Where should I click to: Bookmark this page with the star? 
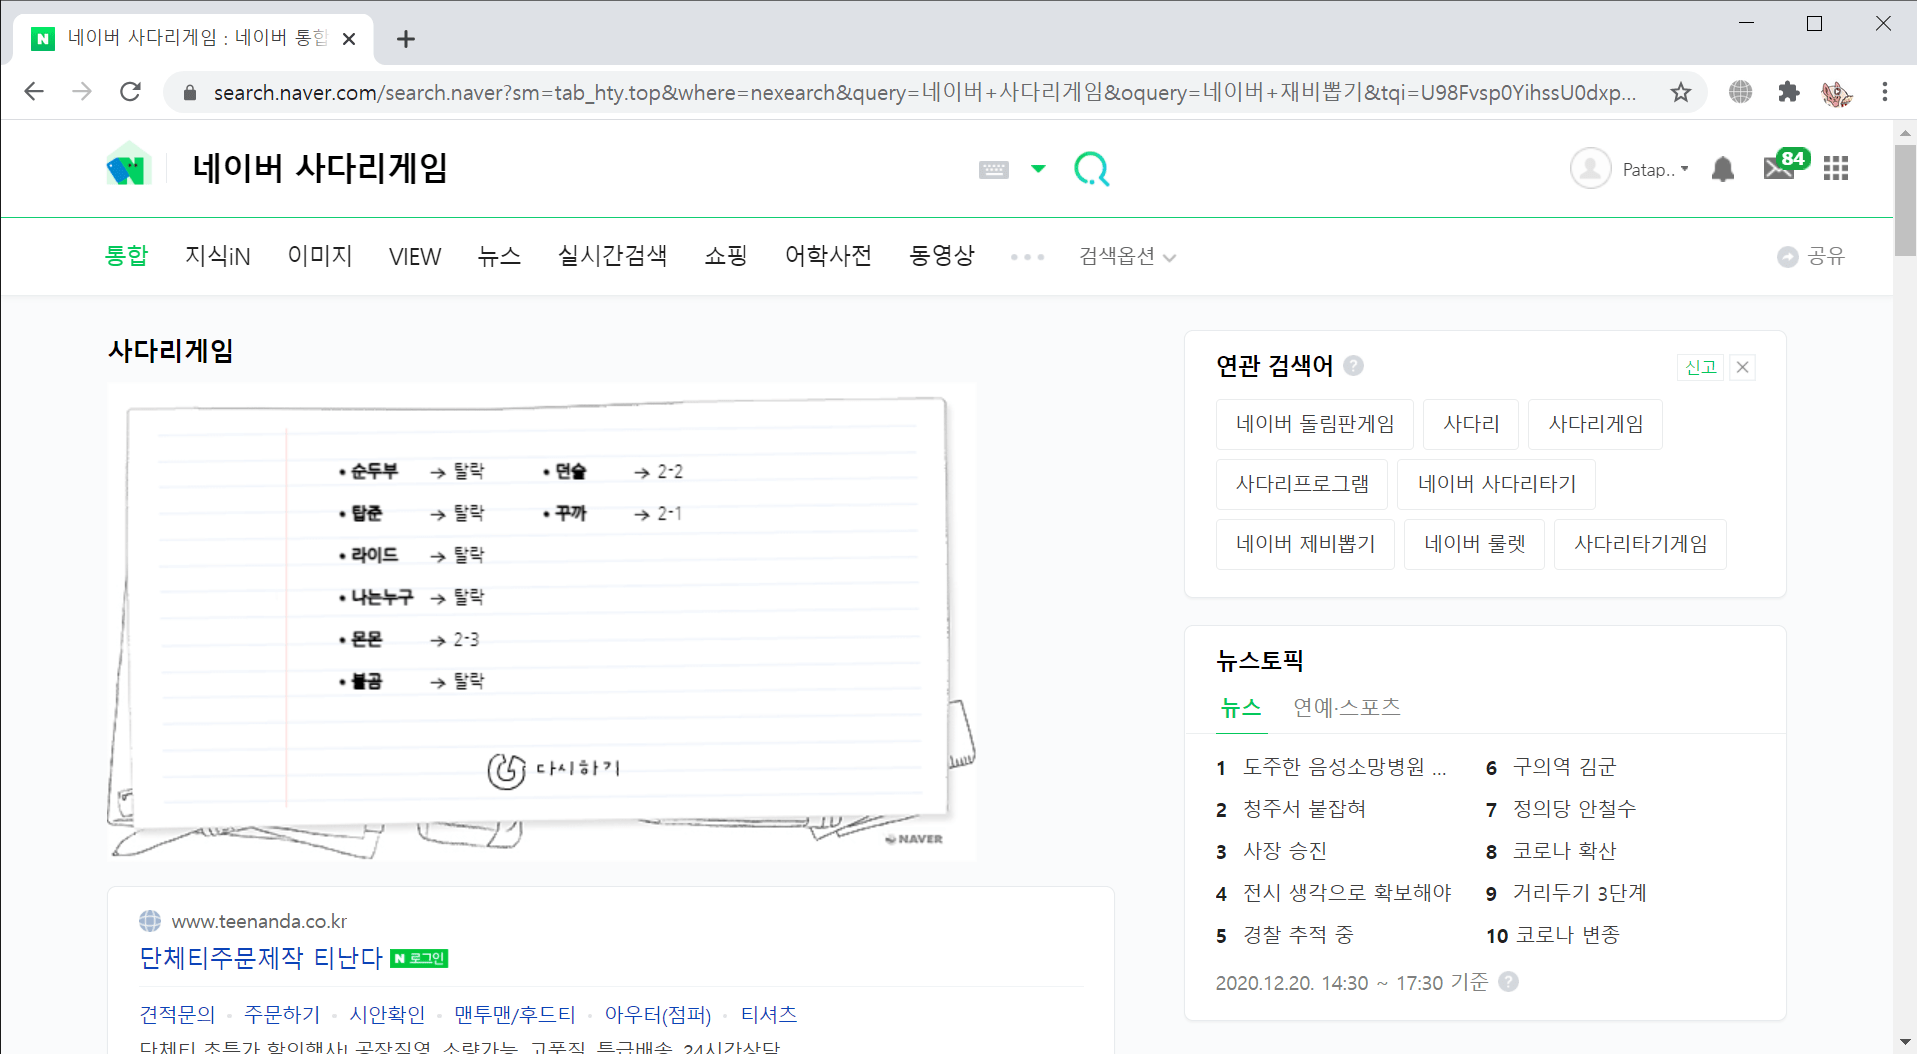1680,92
